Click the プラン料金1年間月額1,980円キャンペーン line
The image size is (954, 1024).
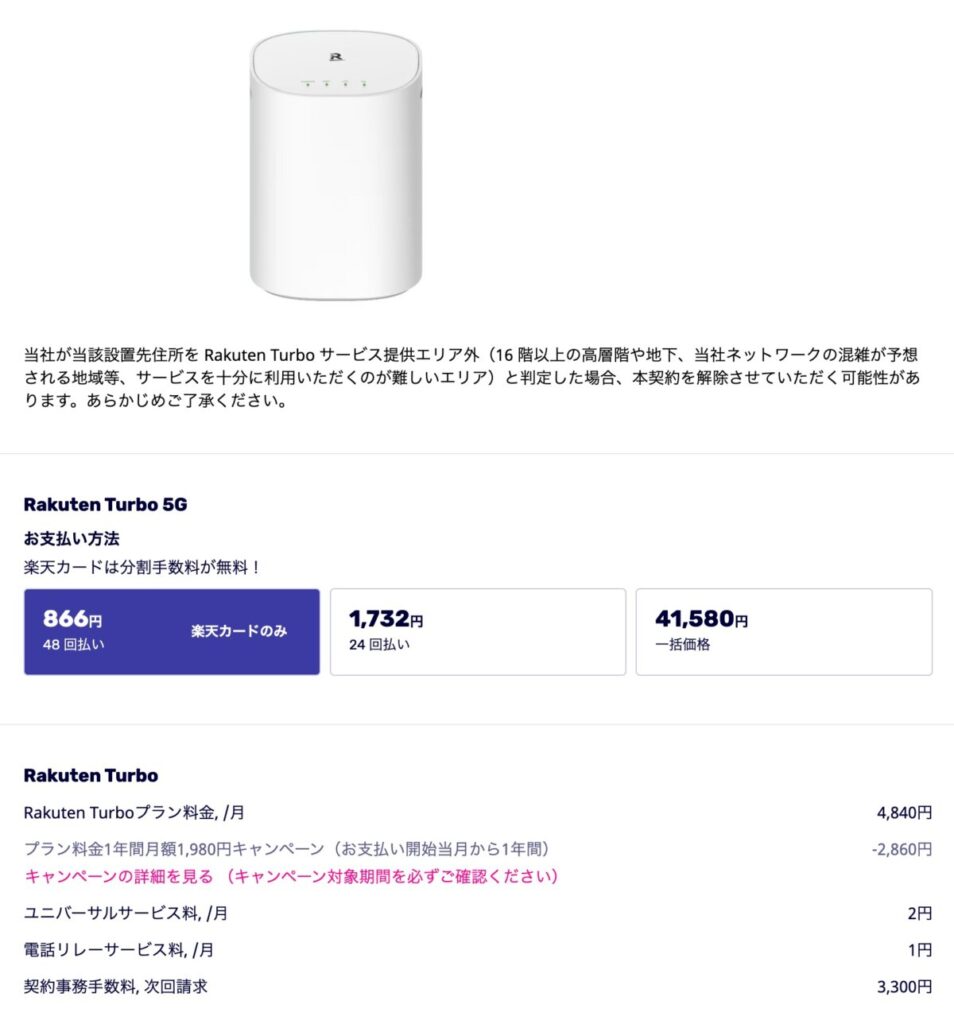287,848
